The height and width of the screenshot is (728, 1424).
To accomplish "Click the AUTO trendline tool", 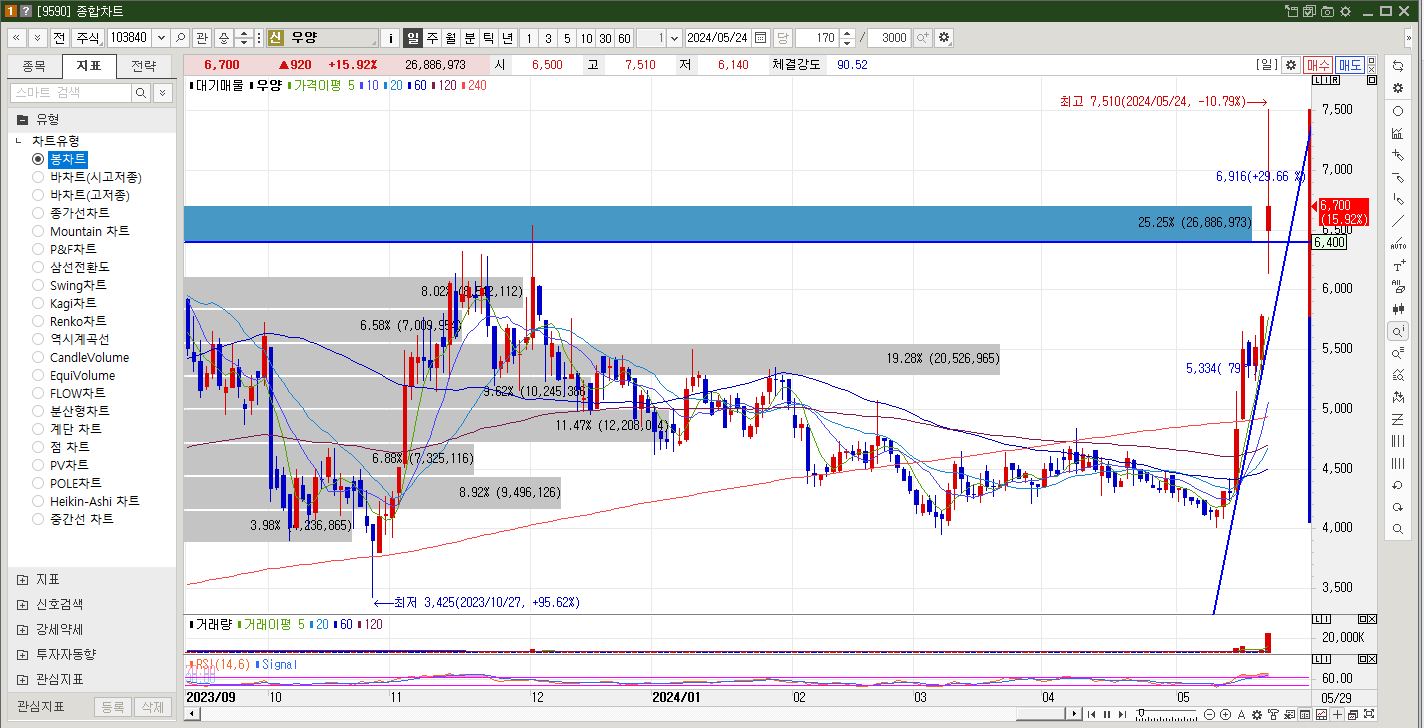I will [x=1398, y=243].
